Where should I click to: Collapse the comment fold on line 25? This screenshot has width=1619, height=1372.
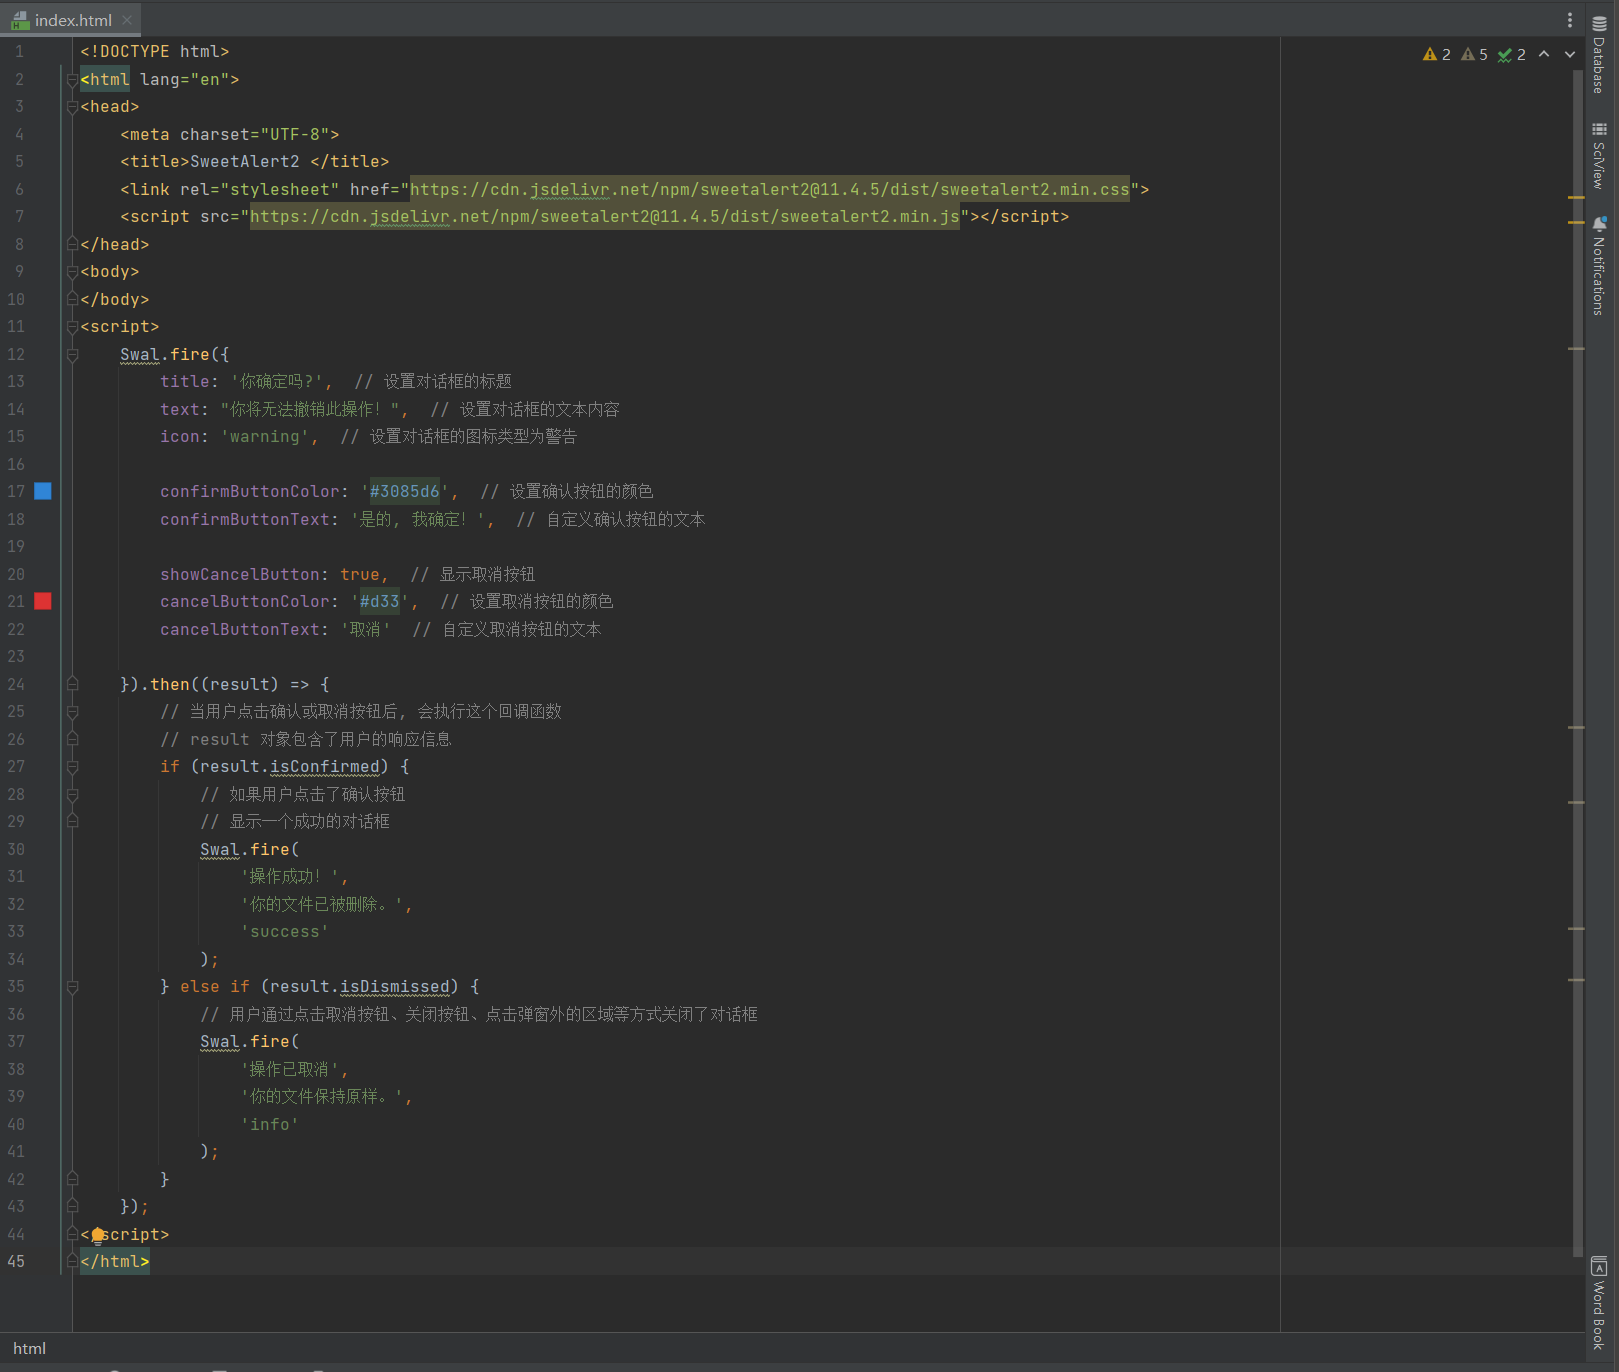(72, 712)
